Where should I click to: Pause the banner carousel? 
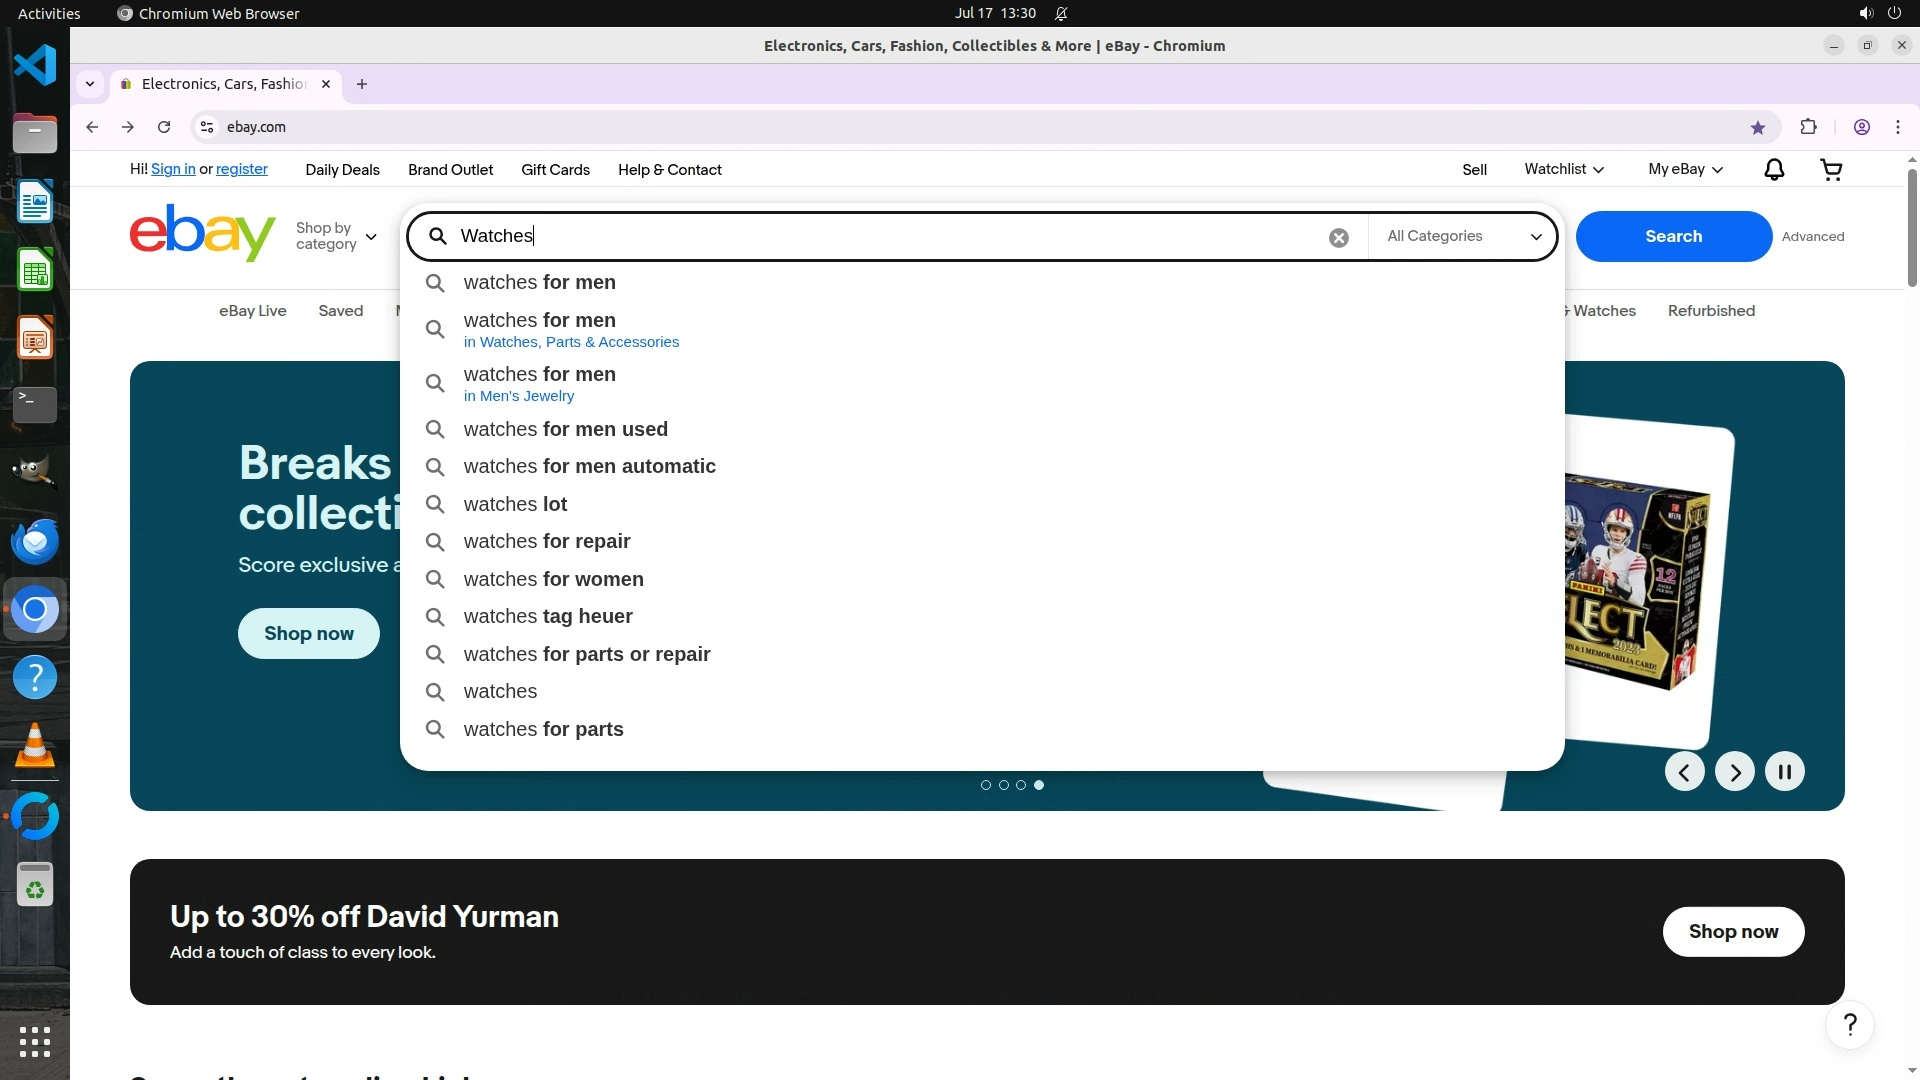[x=1784, y=772]
